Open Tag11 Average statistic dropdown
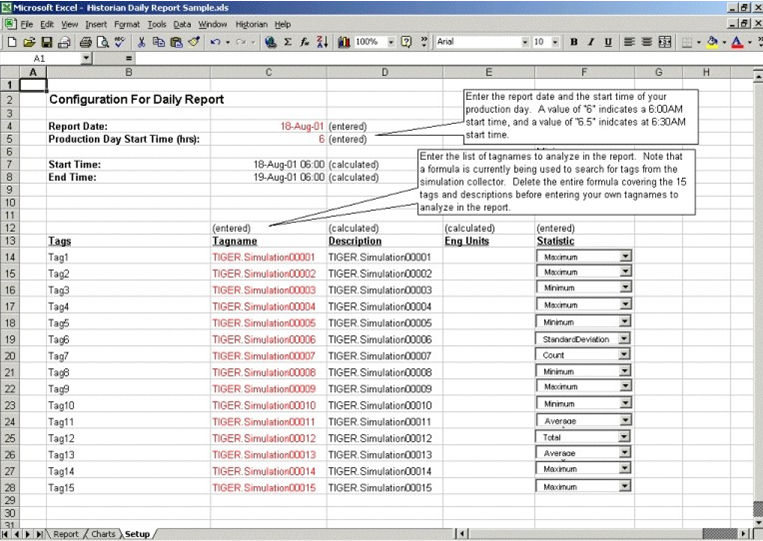Image resolution: width=763 pixels, height=541 pixels. click(625, 420)
